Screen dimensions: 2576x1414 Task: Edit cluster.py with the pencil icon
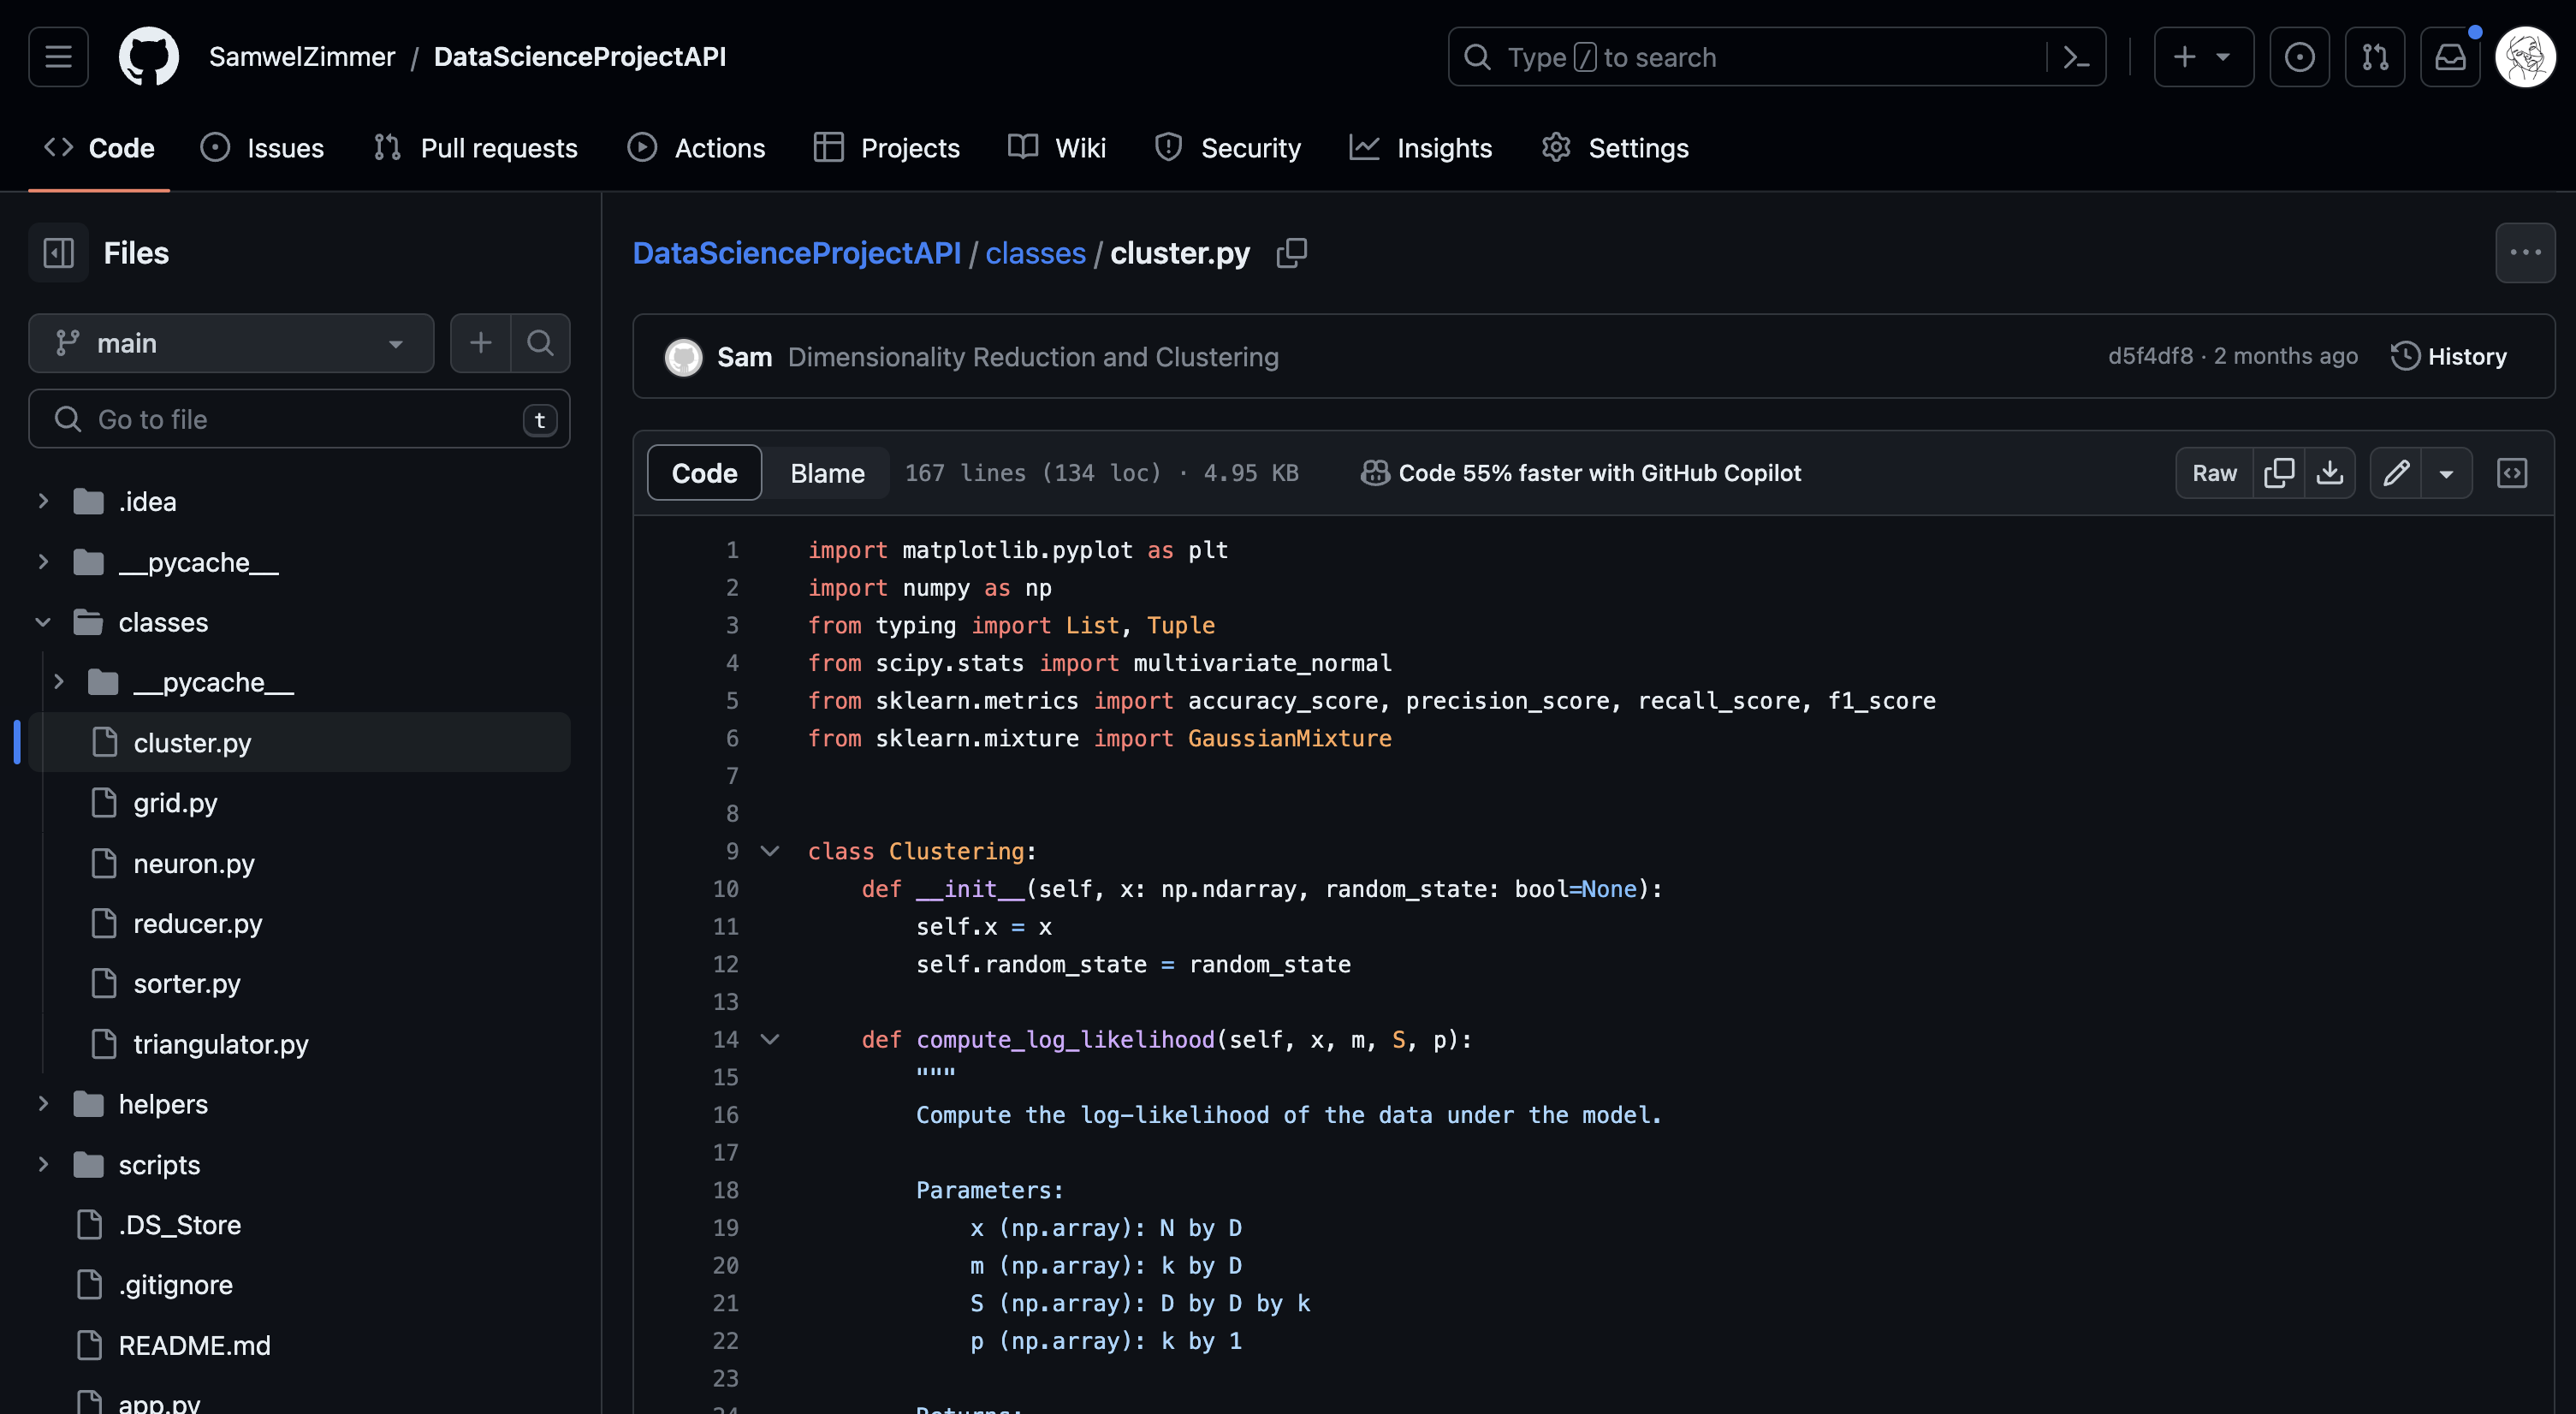2397,472
